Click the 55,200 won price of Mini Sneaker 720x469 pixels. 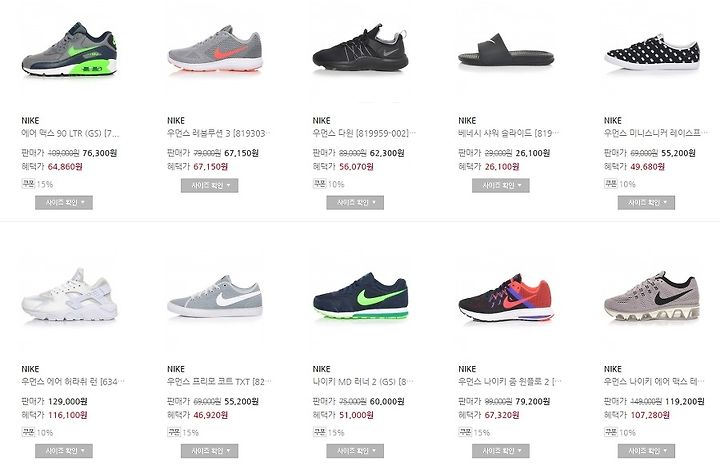678,153
